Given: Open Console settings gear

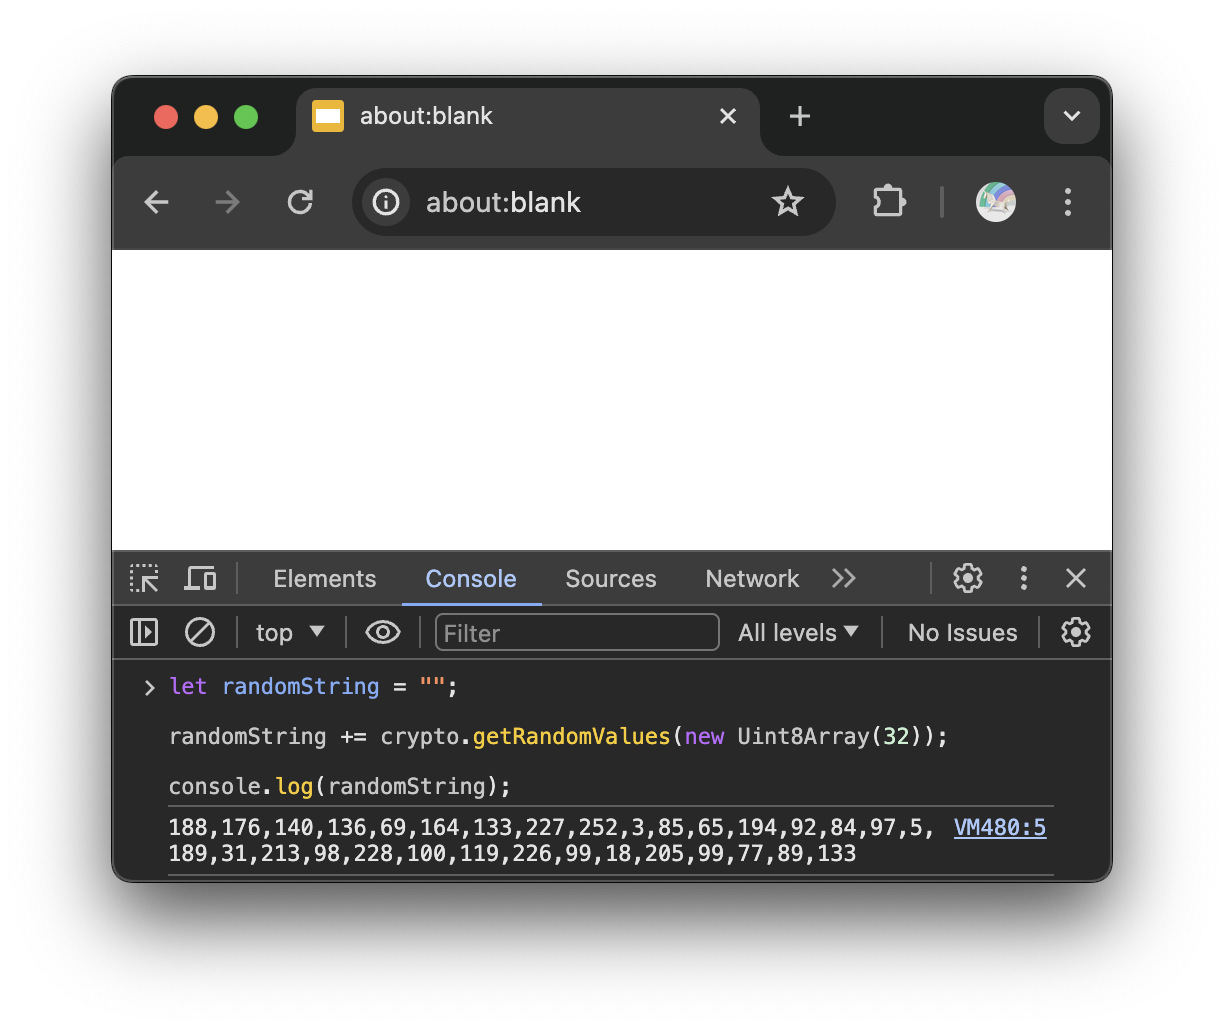Looking at the screenshot, I should click(x=1076, y=632).
